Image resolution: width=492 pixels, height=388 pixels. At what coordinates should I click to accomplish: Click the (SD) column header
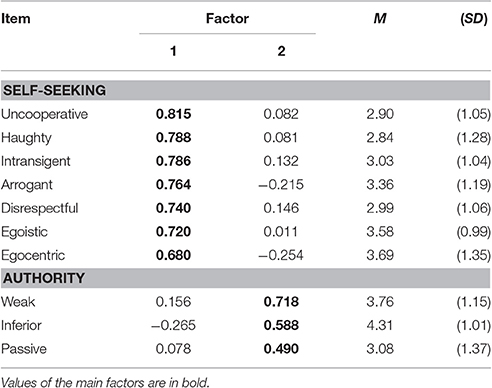[x=474, y=19]
